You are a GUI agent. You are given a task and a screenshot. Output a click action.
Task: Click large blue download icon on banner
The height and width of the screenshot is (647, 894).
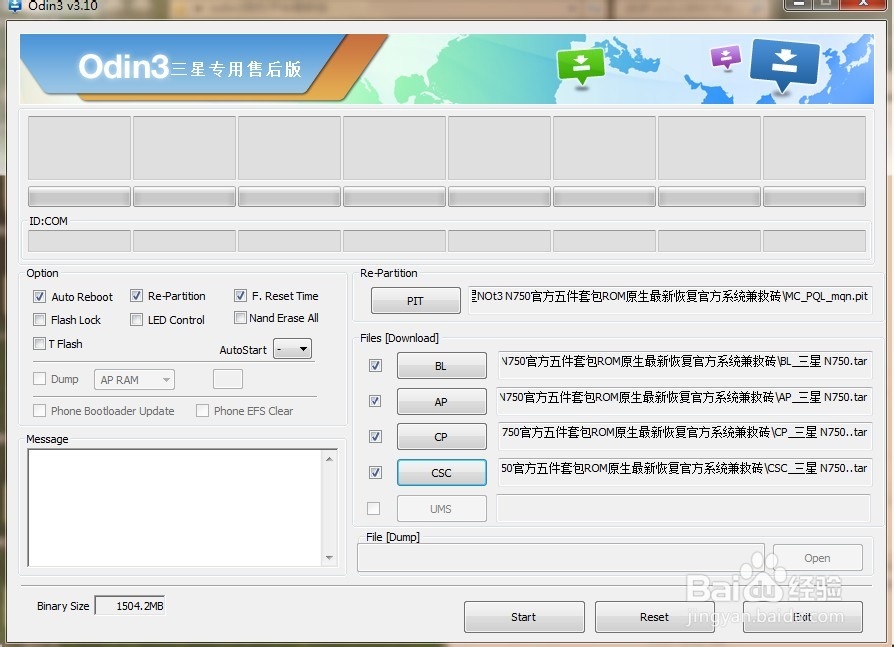(785, 64)
